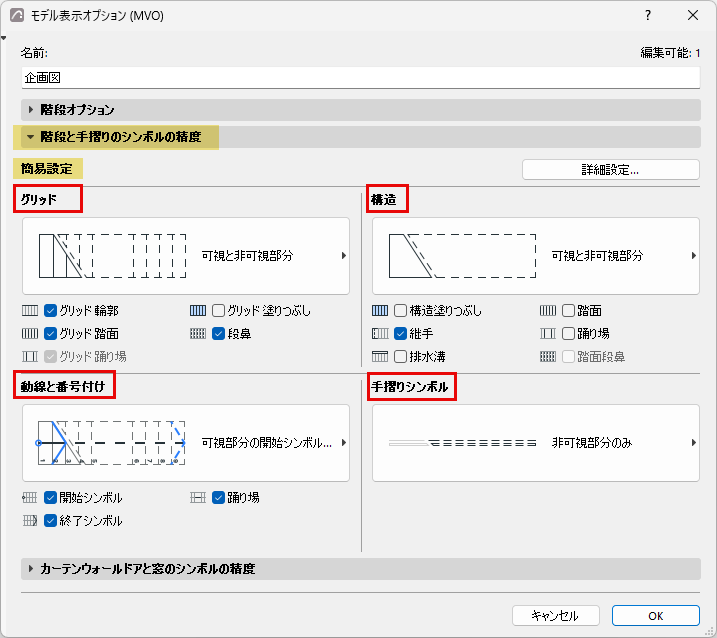Click the 簡易設定 label
The width and height of the screenshot is (717, 638).
tap(47, 169)
